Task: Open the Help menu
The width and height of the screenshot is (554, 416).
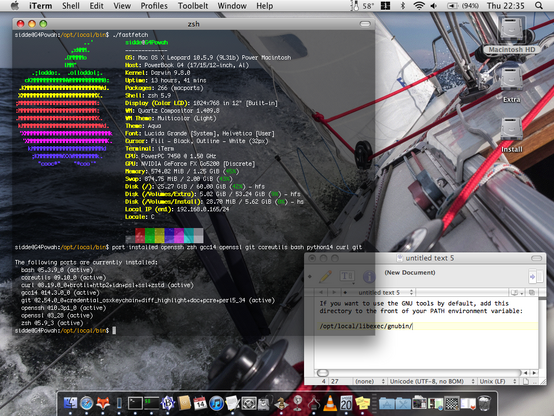Action: tap(264, 6)
